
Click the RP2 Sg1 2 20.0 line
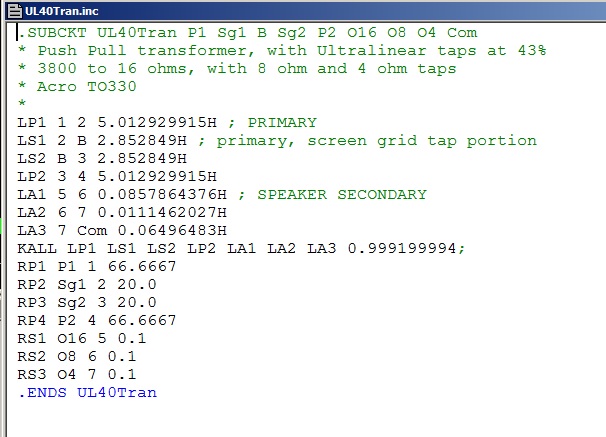pos(87,285)
